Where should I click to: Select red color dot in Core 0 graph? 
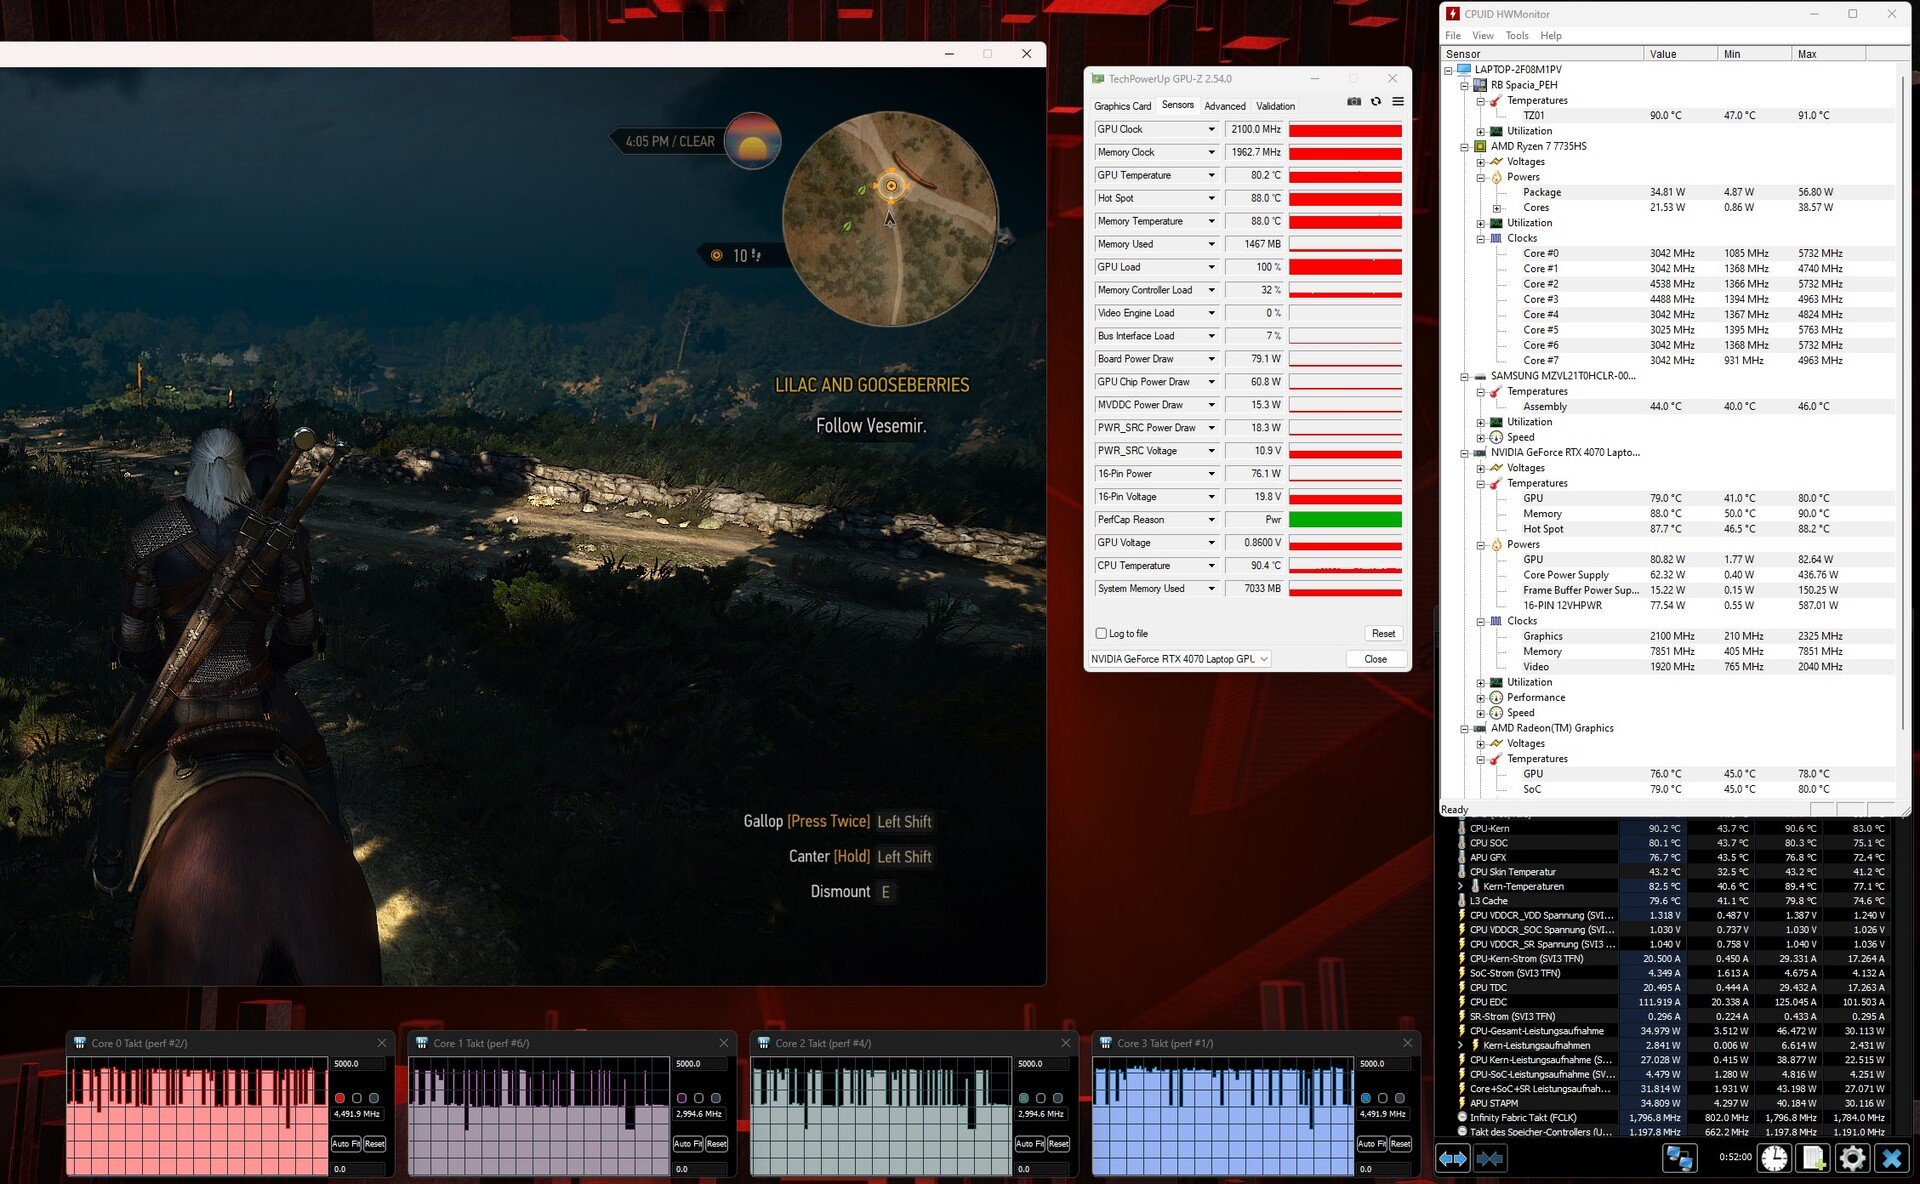pos(340,1098)
